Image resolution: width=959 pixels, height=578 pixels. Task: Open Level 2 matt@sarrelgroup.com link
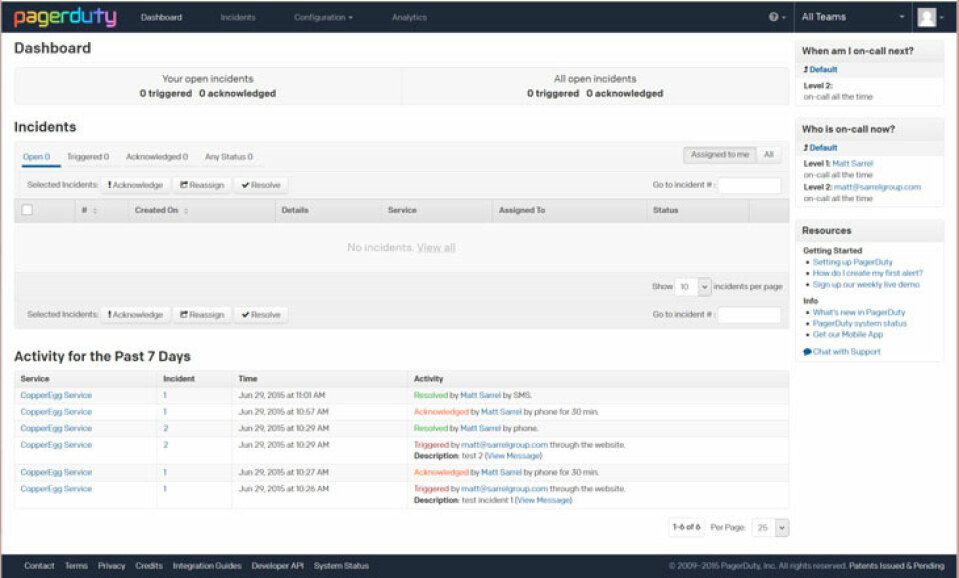tap(877, 187)
